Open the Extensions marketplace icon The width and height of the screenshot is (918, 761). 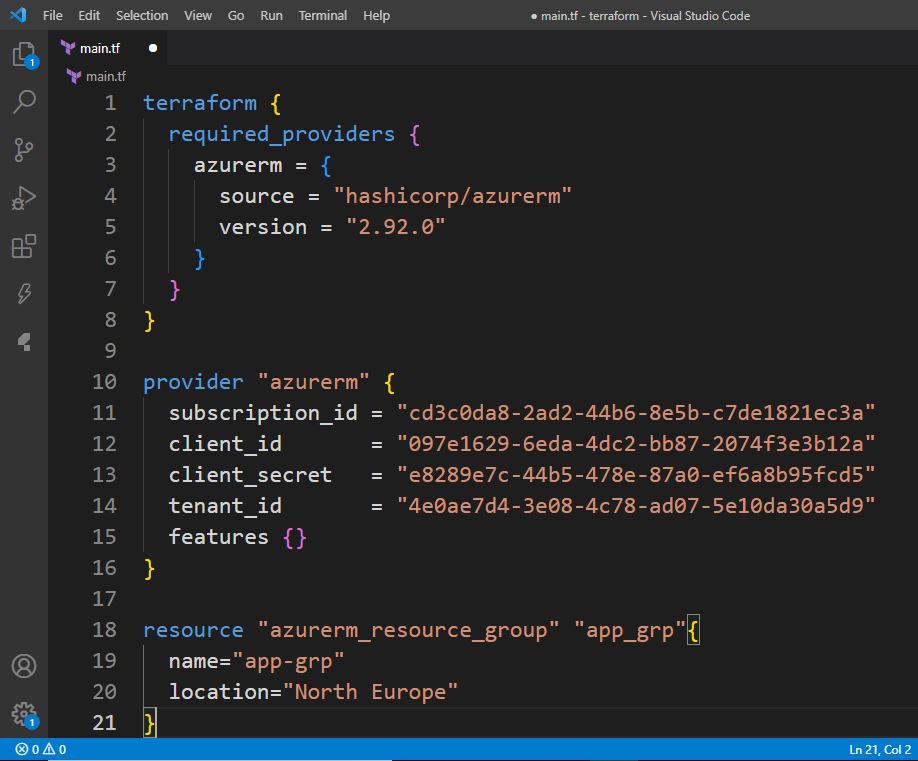23,246
